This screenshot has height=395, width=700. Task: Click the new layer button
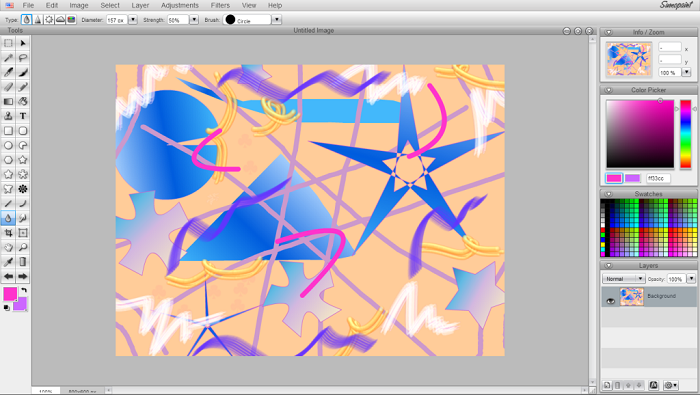pos(607,385)
